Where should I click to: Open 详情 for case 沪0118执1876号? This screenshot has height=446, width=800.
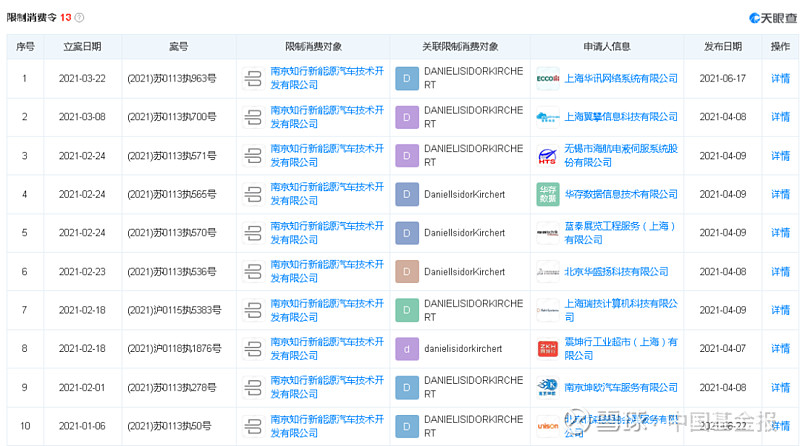pyautogui.click(x=780, y=349)
